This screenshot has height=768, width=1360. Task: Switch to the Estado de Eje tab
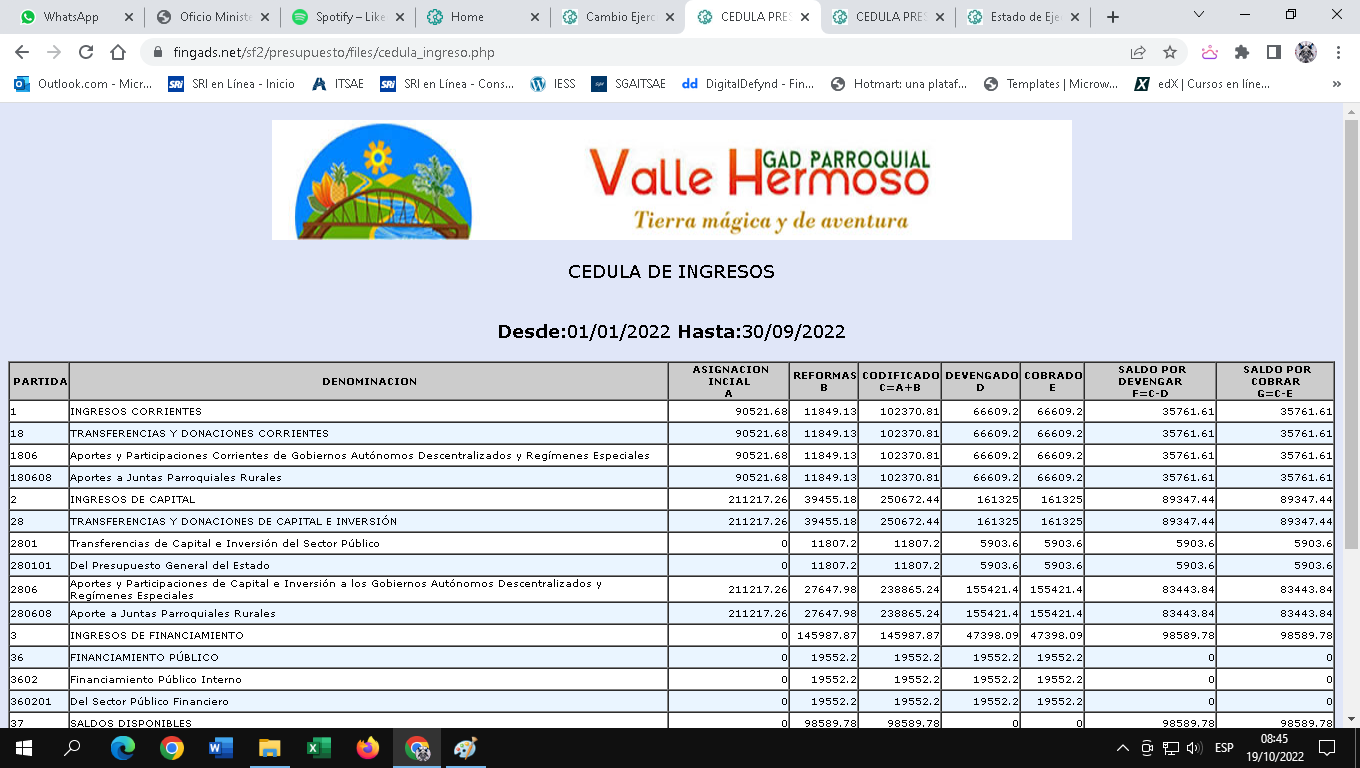[1020, 17]
